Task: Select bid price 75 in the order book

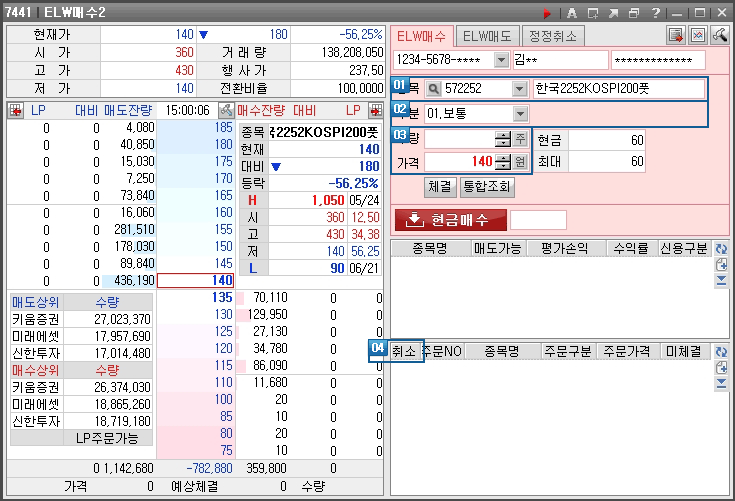Action: 195,450
